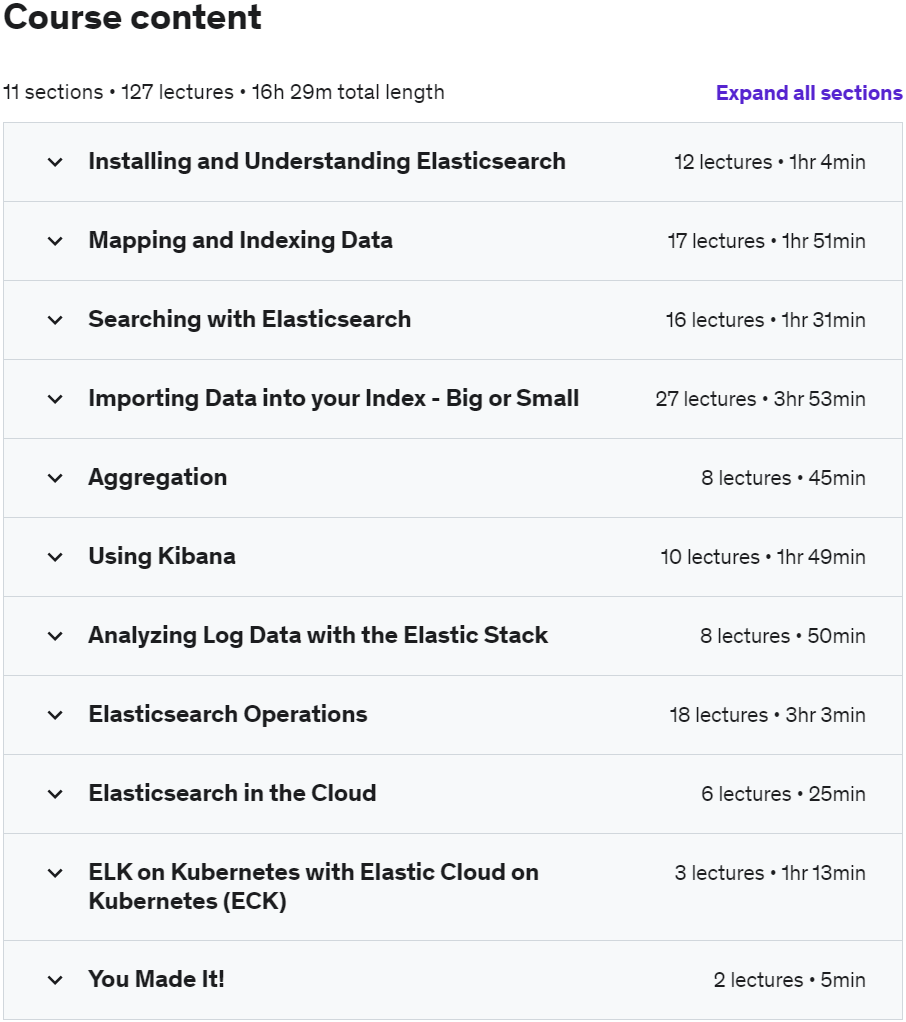
Task: Toggle the Aggregation section chevron
Action: coord(55,478)
